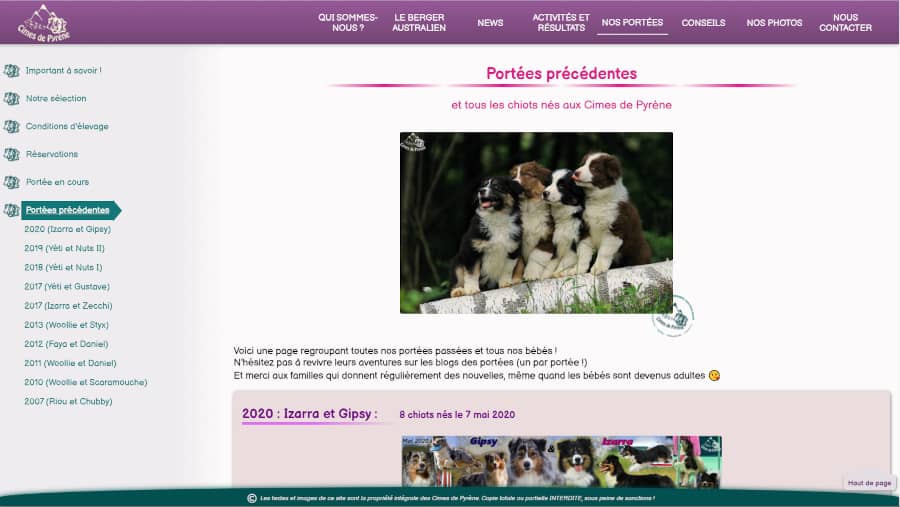
Task: Open the 2017 (Yéti et Gustave) litter link
Action: (x=66, y=287)
